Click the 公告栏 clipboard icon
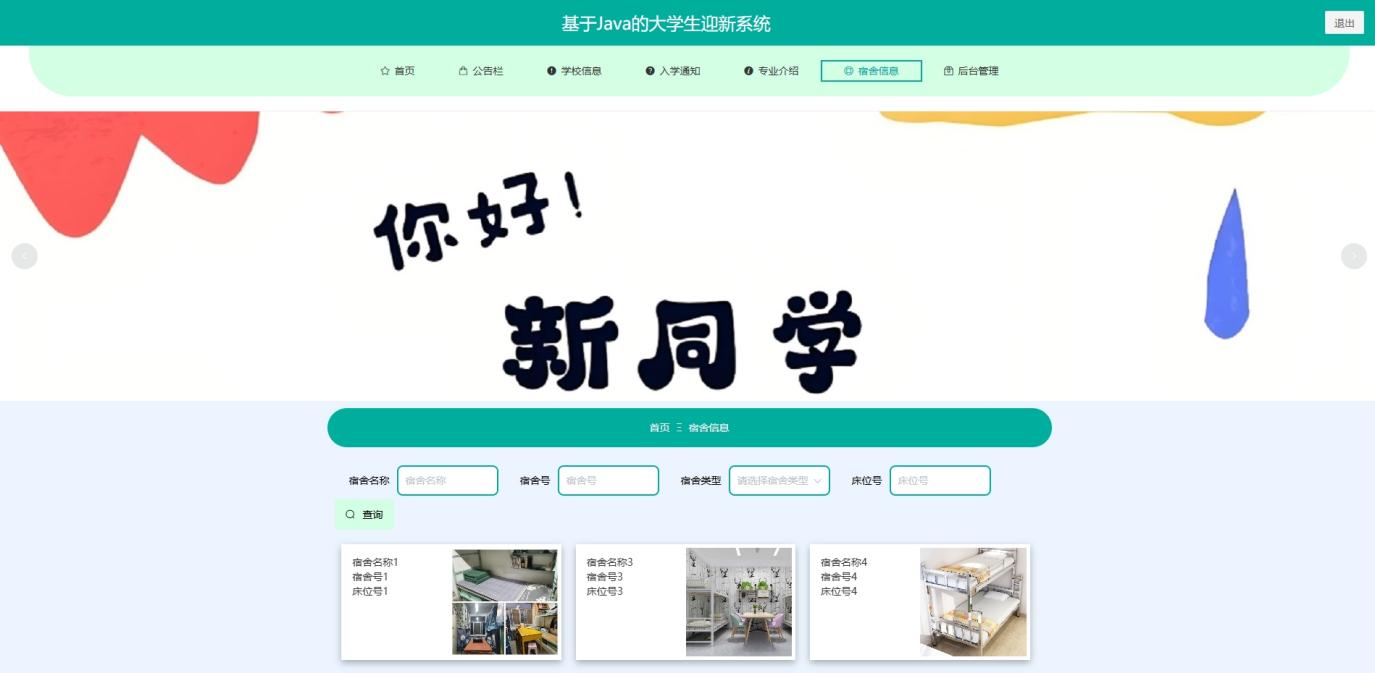Viewport: 1375px width, 673px height. (x=461, y=70)
